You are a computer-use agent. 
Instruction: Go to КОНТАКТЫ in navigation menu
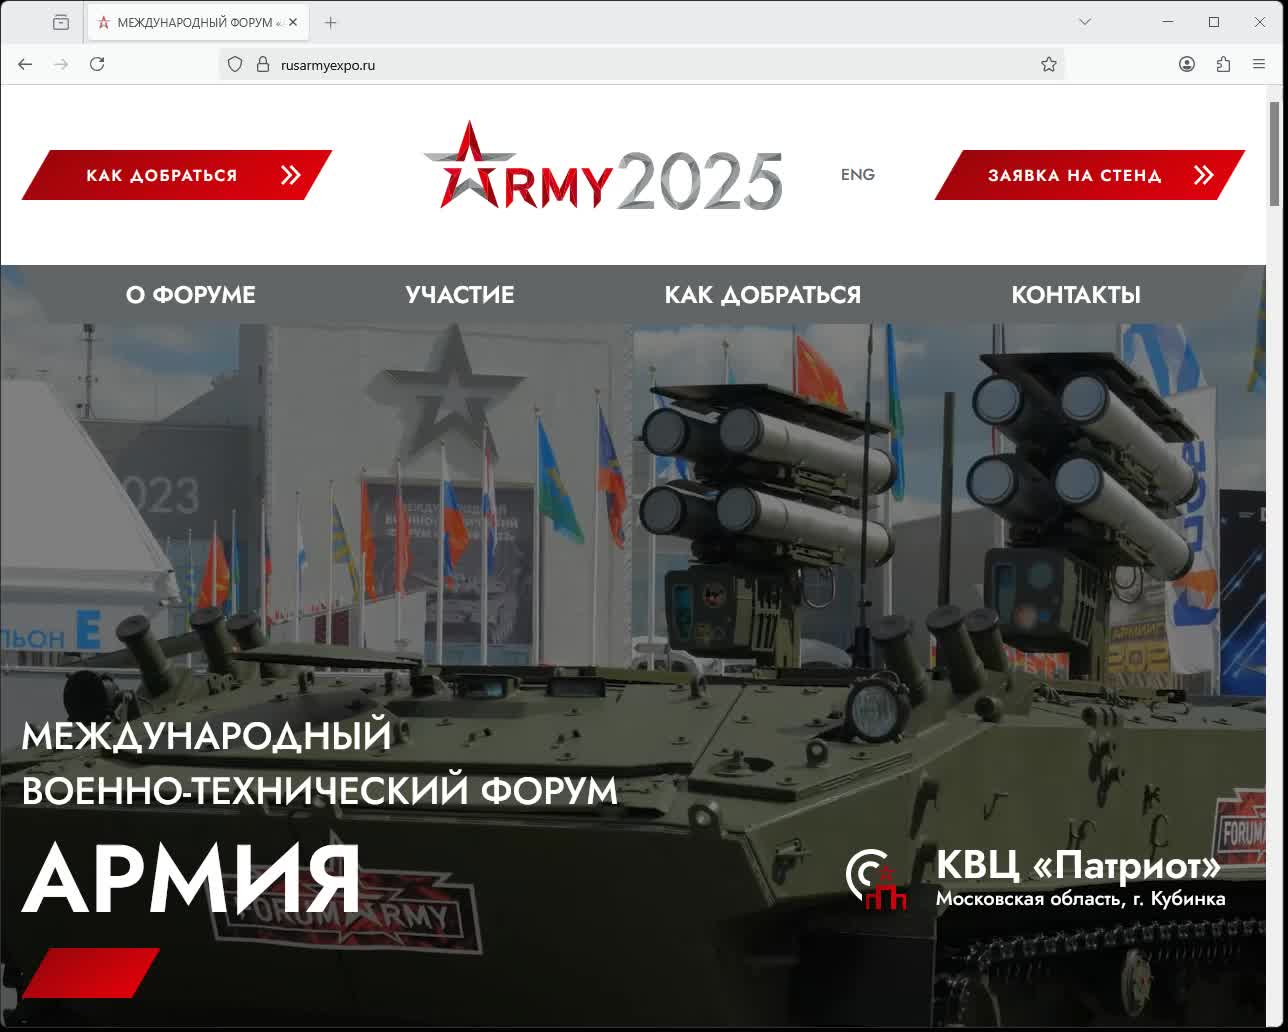tap(1075, 295)
